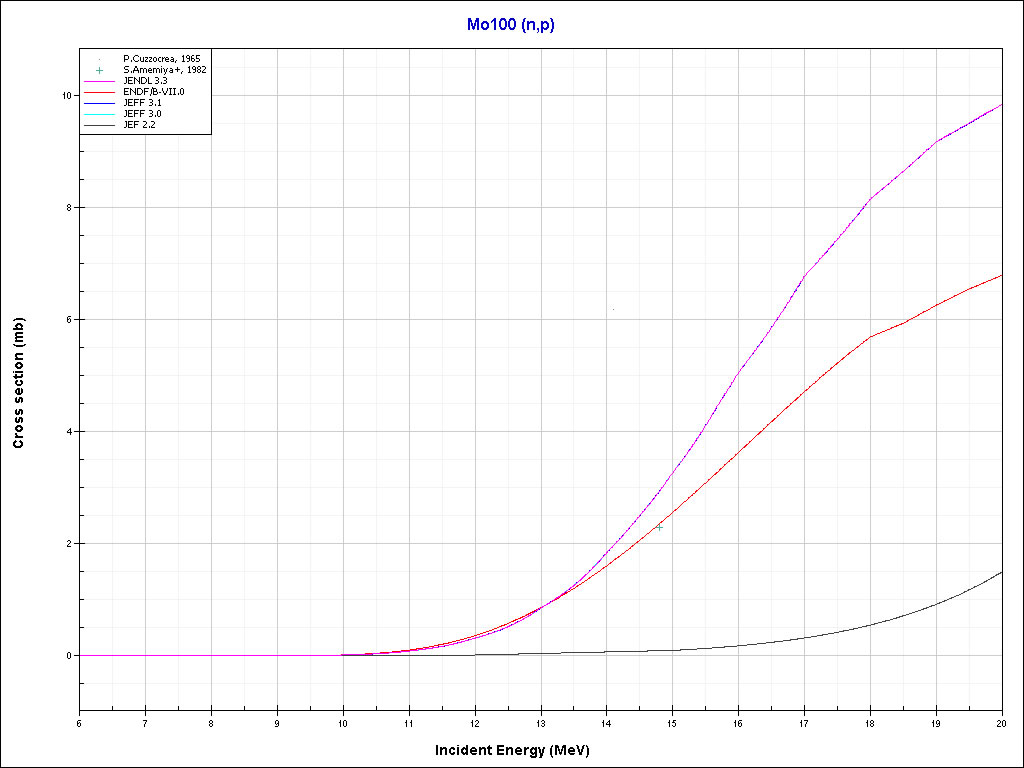Click the green plus marker for S.Amemiya

point(100,70)
